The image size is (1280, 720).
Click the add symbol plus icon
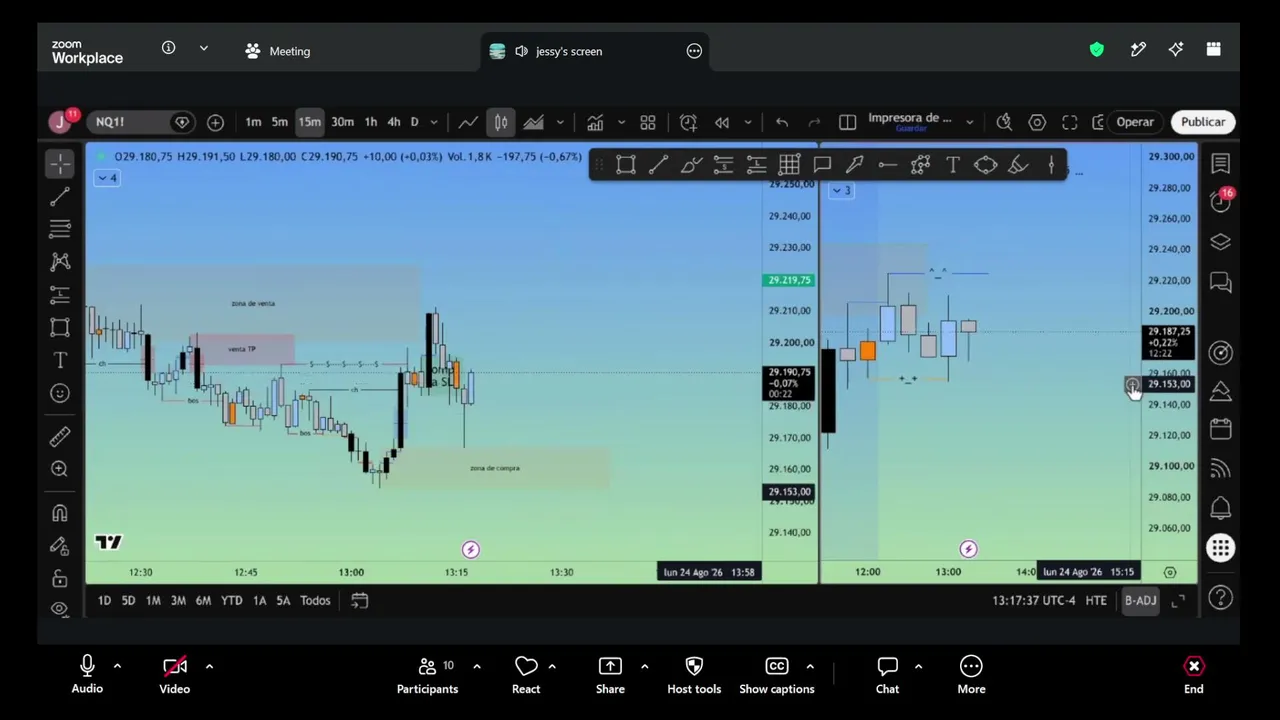click(215, 122)
